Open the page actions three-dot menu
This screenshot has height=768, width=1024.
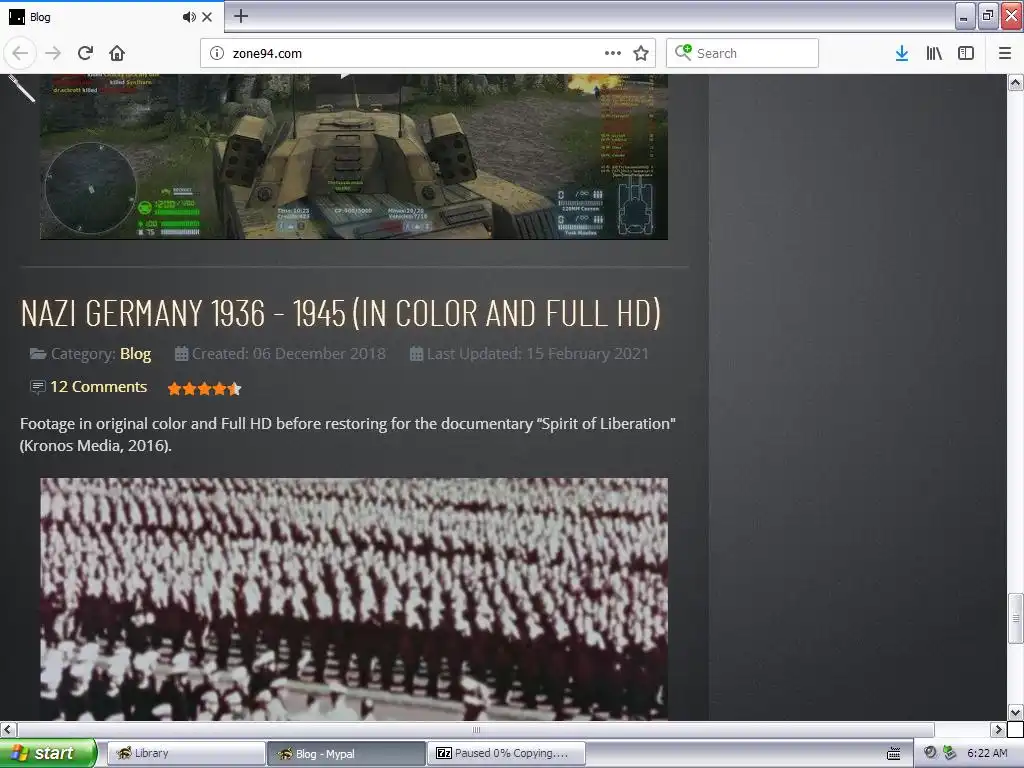click(613, 53)
